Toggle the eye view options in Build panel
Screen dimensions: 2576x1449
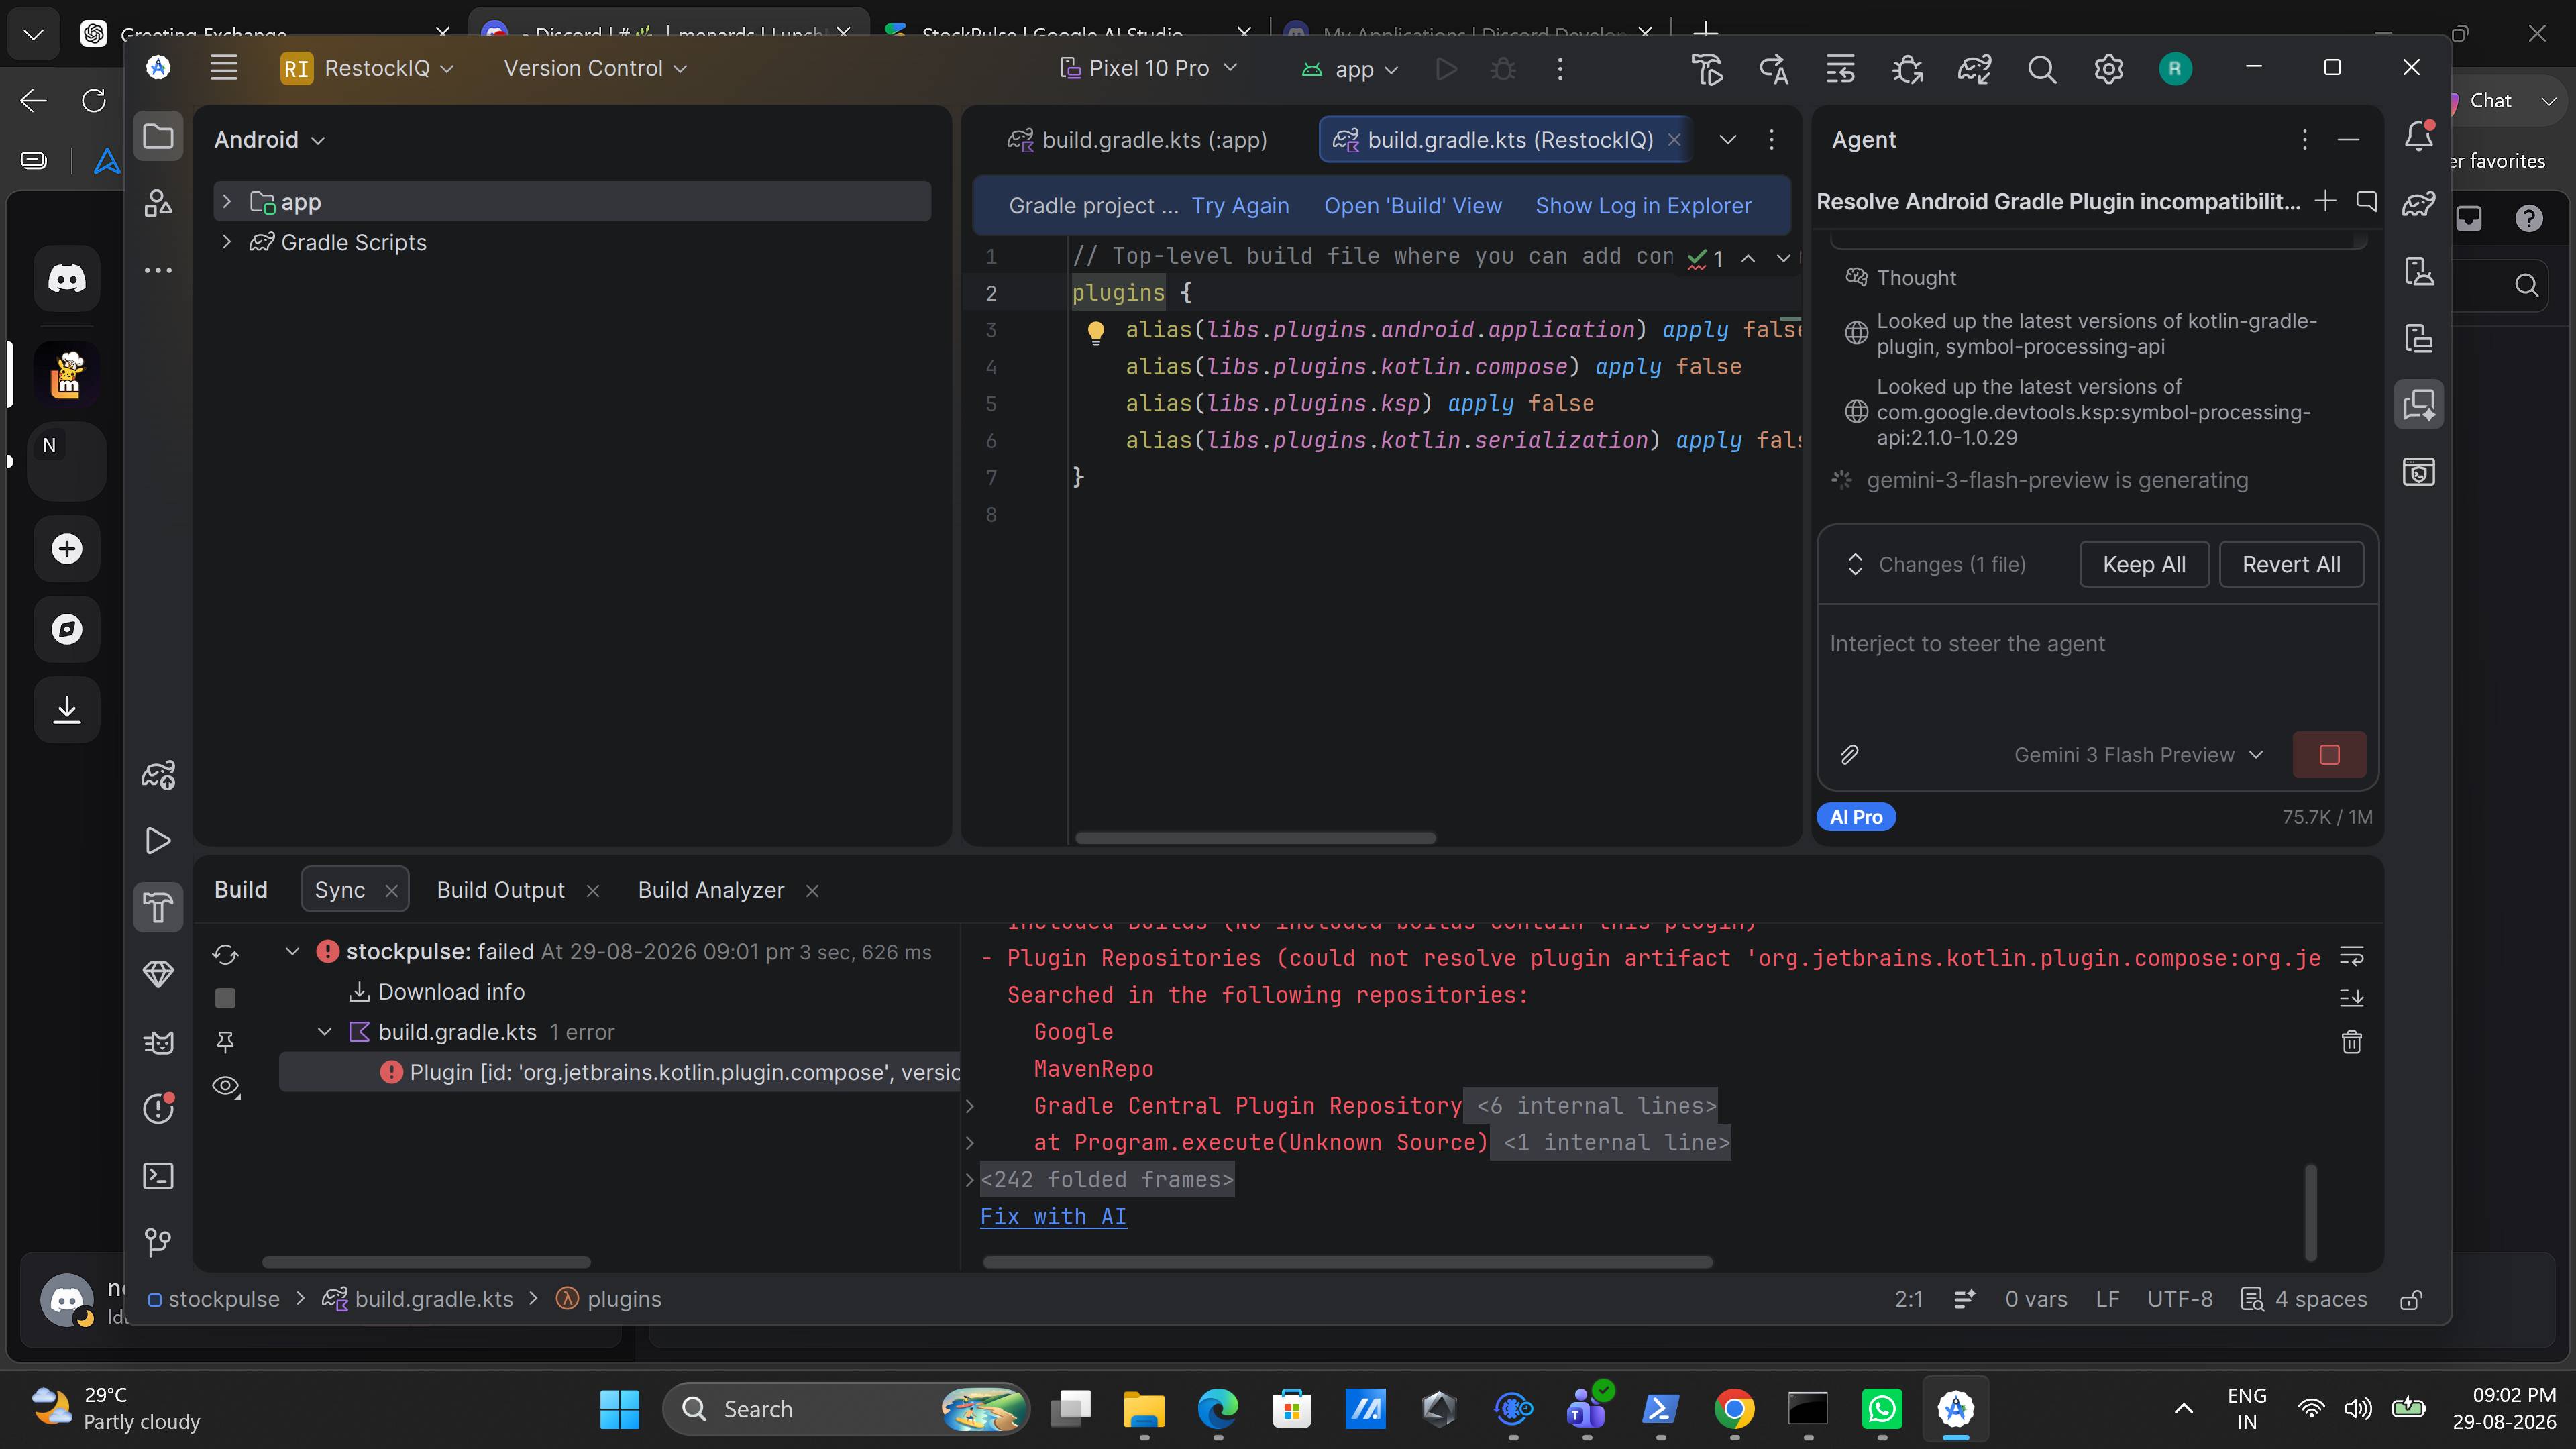point(226,1087)
